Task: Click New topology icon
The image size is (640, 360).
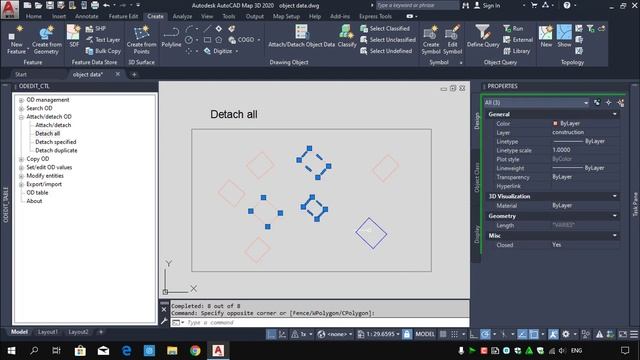Action: 546,36
